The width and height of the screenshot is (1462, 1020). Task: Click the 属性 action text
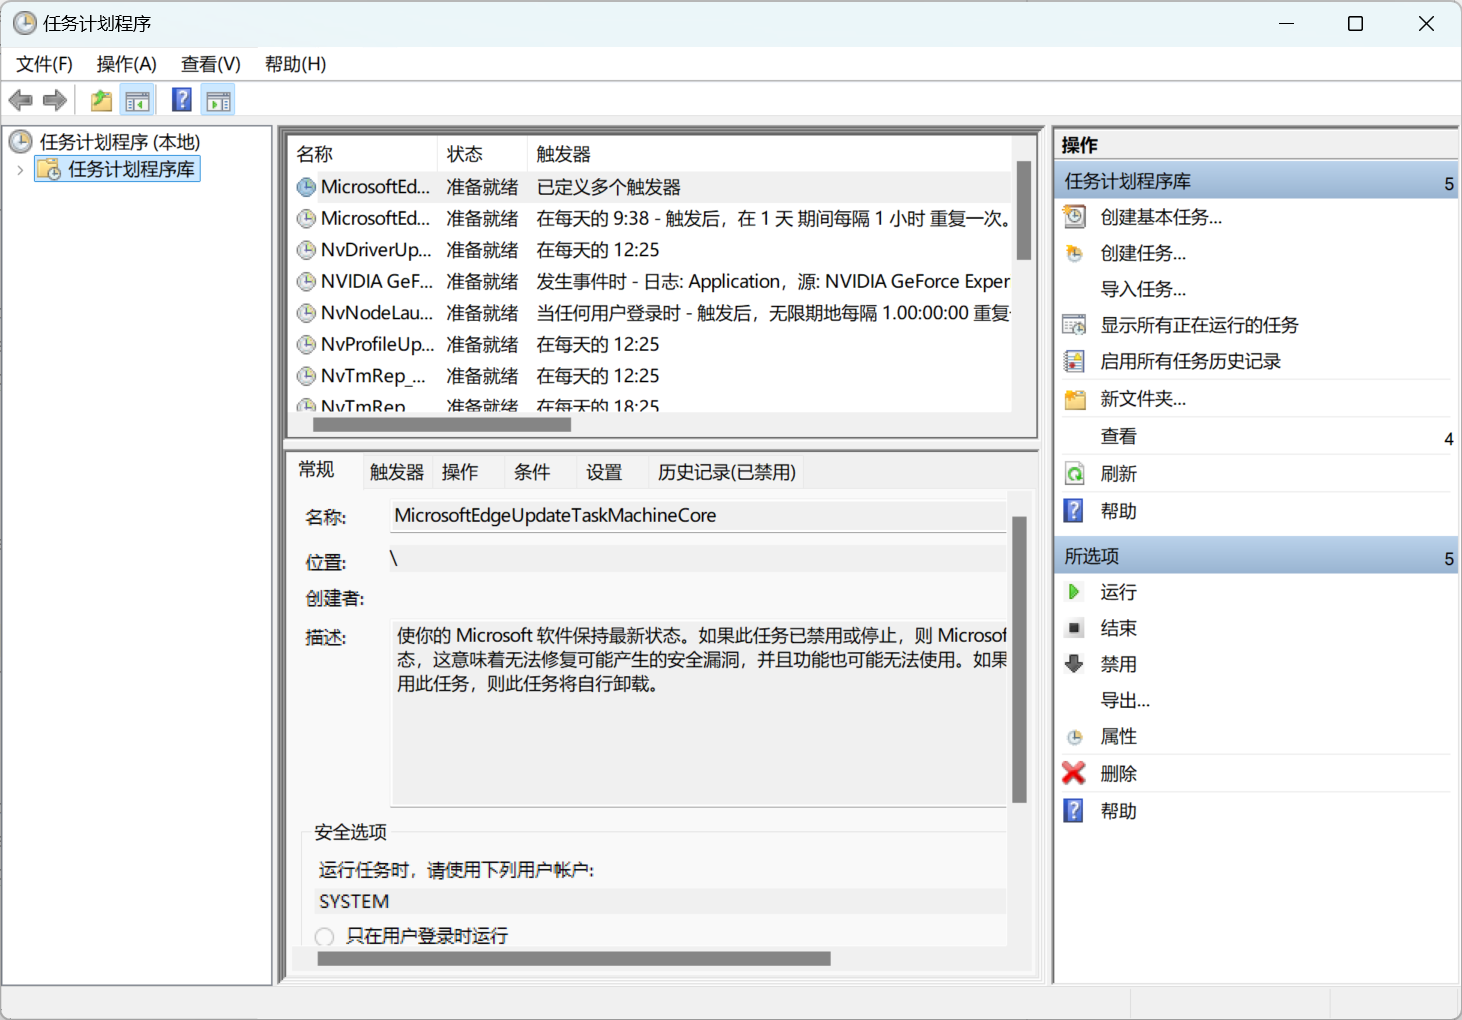(1118, 736)
